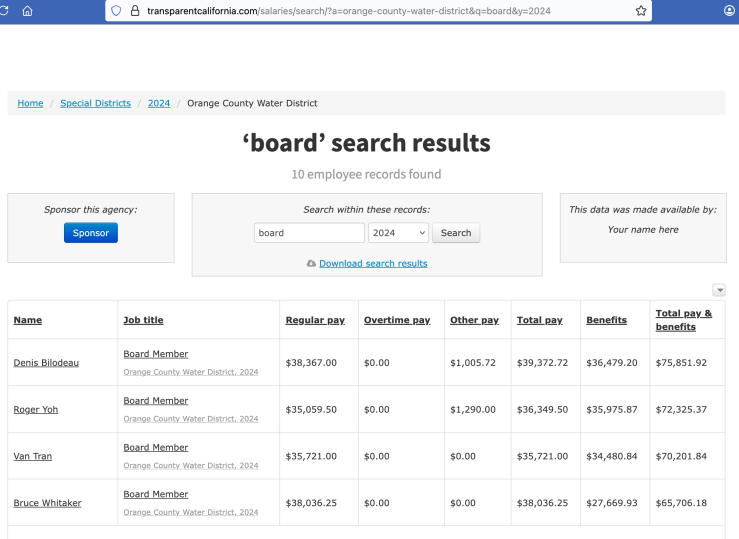Image resolution: width=739 pixels, height=539 pixels.
Task: Open Special Districts breadcrumb
Action: [95, 103]
